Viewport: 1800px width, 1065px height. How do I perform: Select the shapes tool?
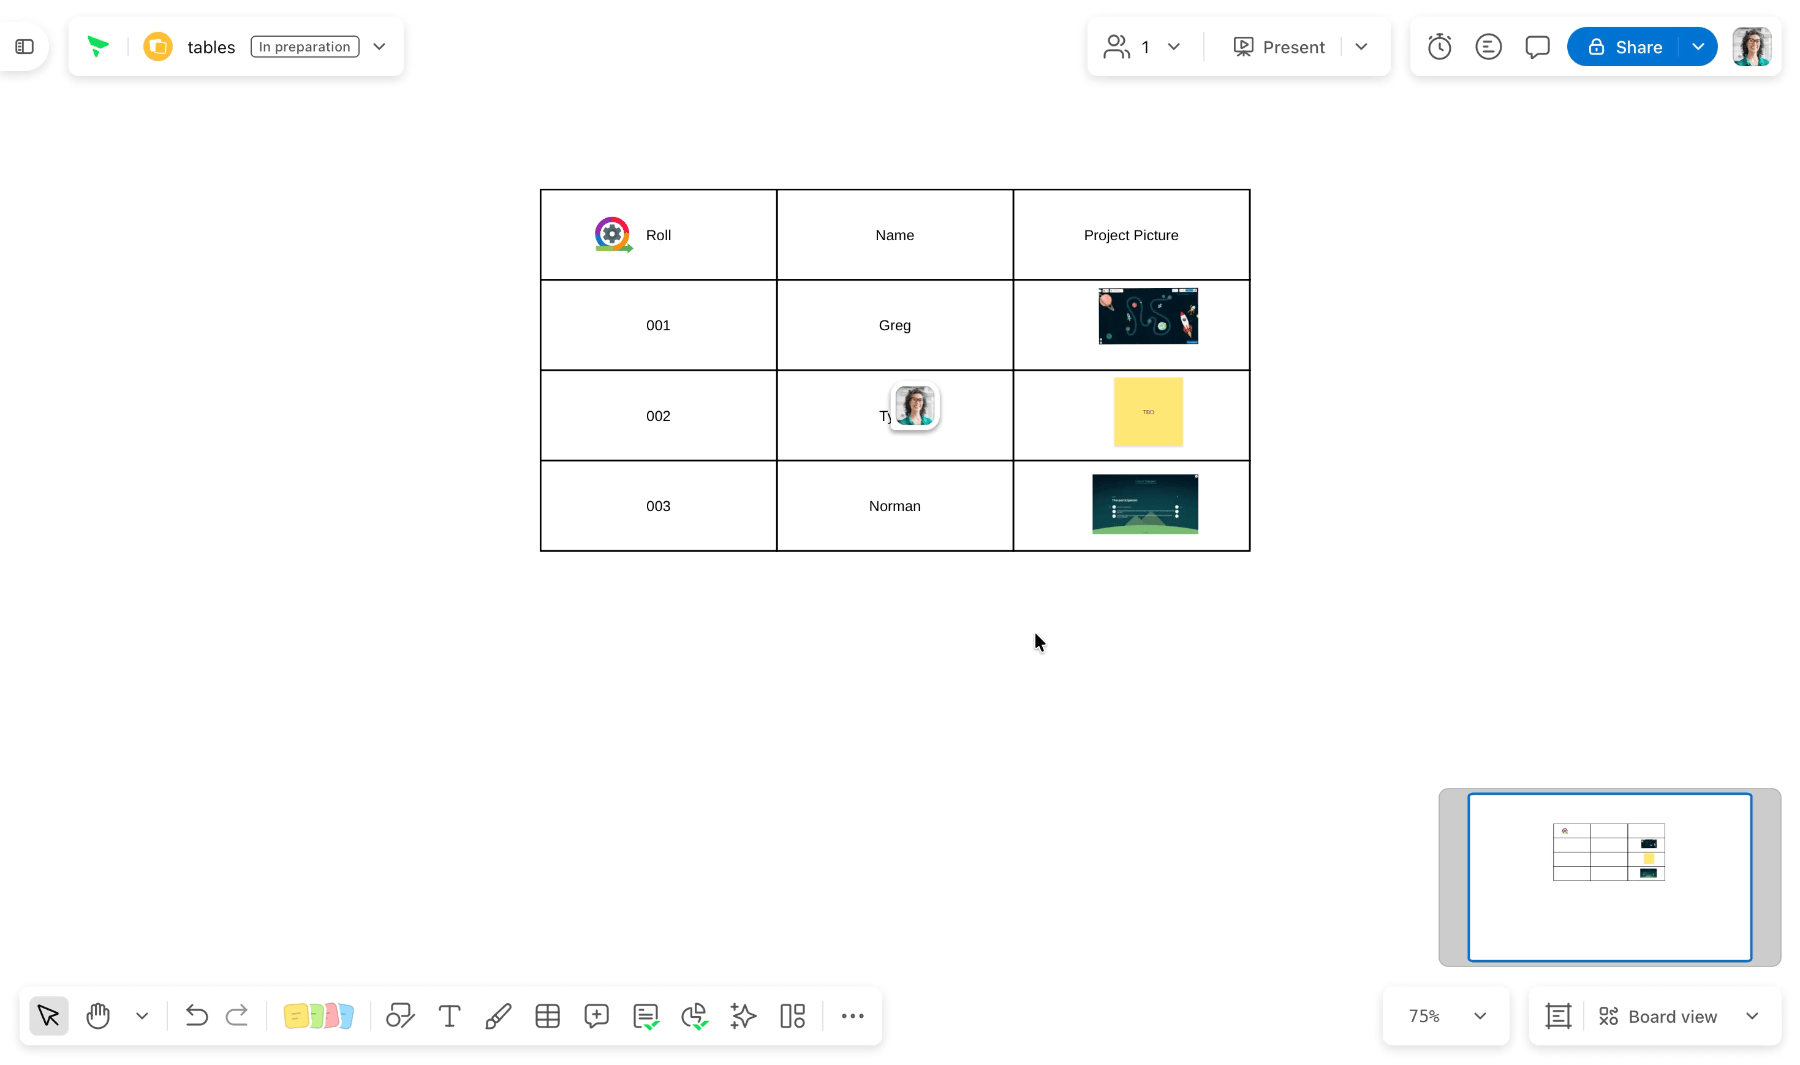point(400,1016)
